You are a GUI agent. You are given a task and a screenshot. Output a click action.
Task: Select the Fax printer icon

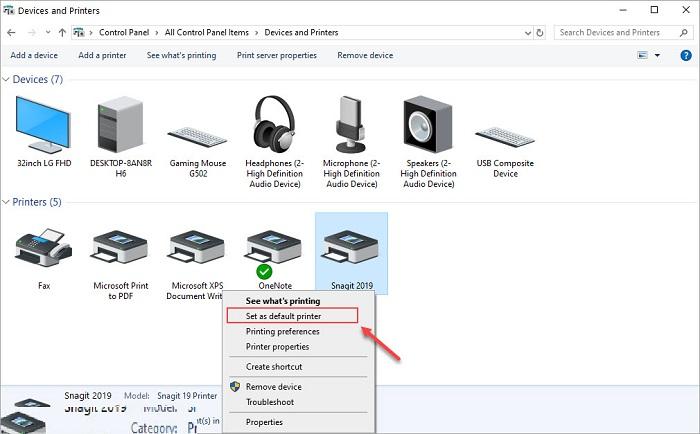coord(43,248)
